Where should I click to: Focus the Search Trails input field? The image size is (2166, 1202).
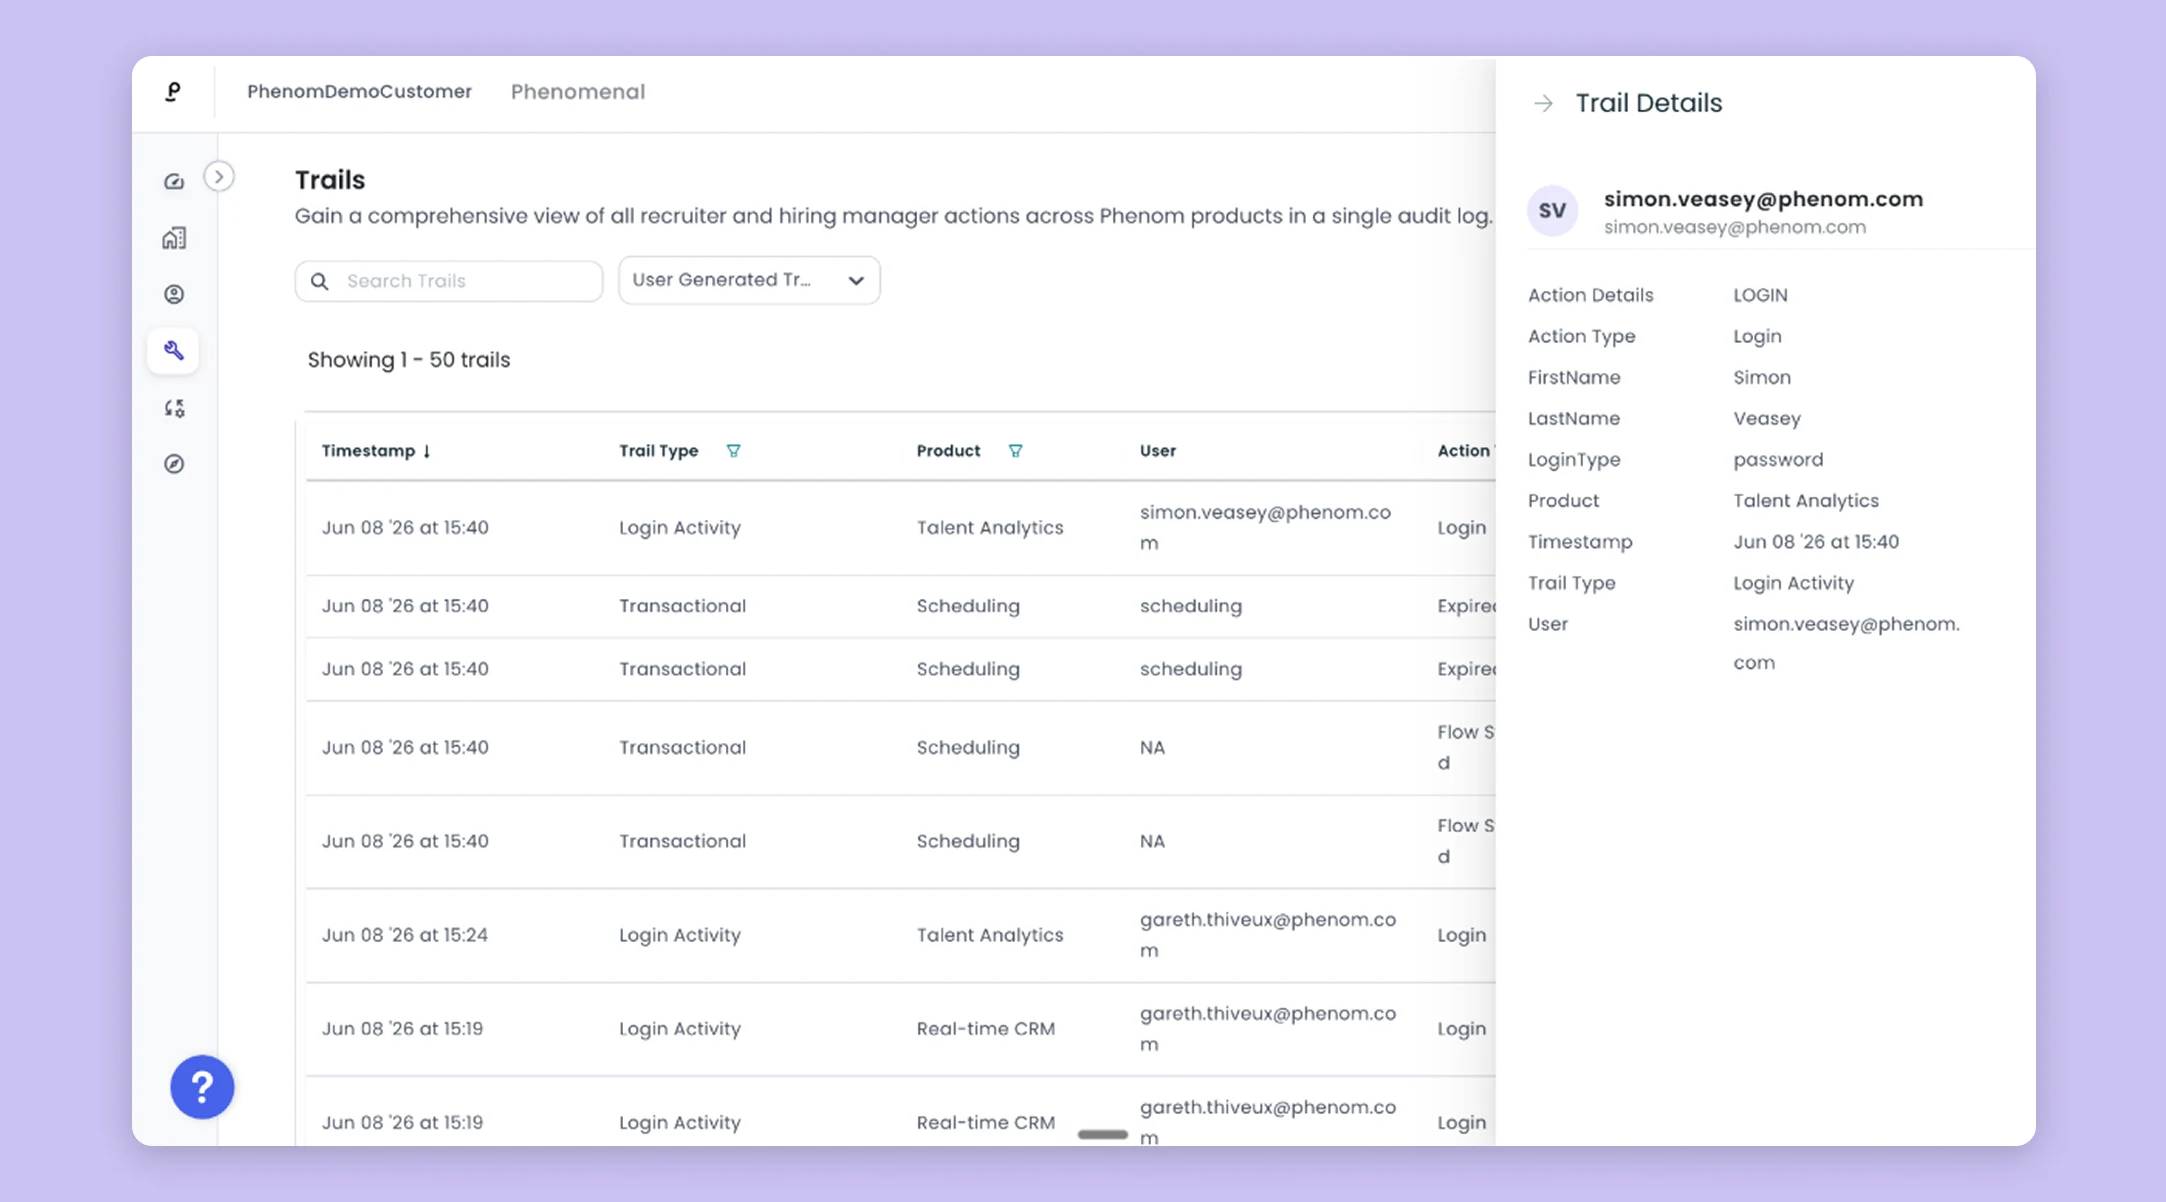pyautogui.click(x=449, y=281)
